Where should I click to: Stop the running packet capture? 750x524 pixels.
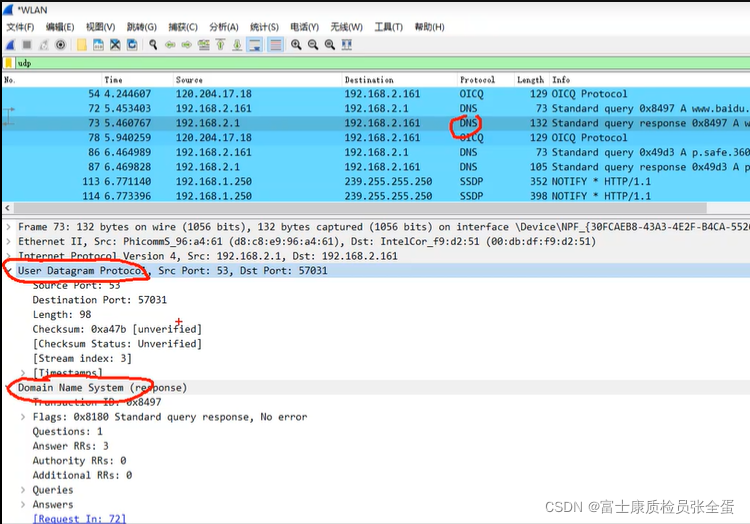(27, 45)
